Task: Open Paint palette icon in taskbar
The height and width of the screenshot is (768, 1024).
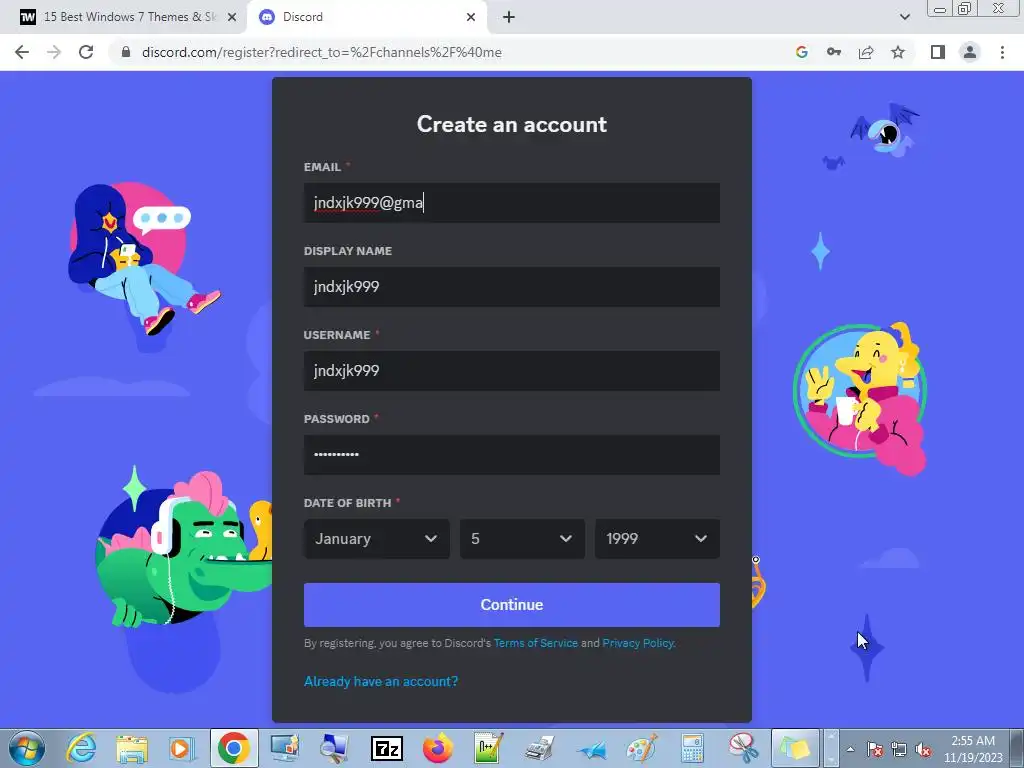Action: 642,748
